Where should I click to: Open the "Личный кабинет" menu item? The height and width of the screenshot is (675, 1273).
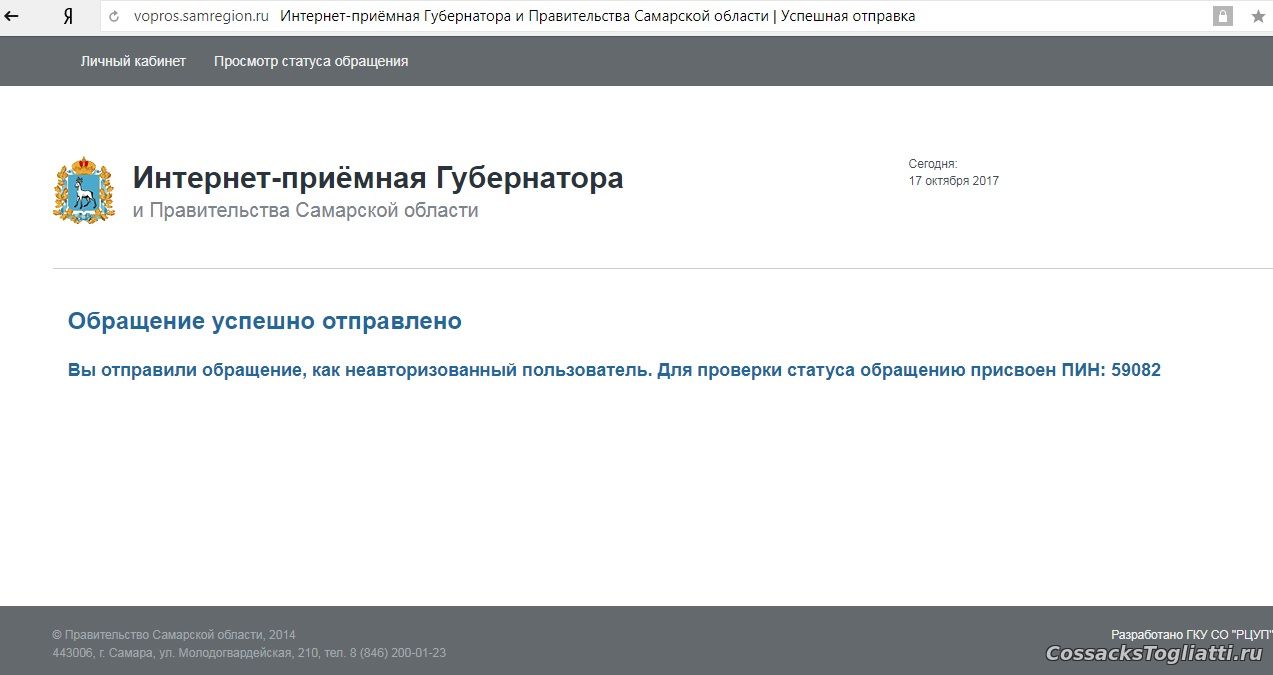133,61
